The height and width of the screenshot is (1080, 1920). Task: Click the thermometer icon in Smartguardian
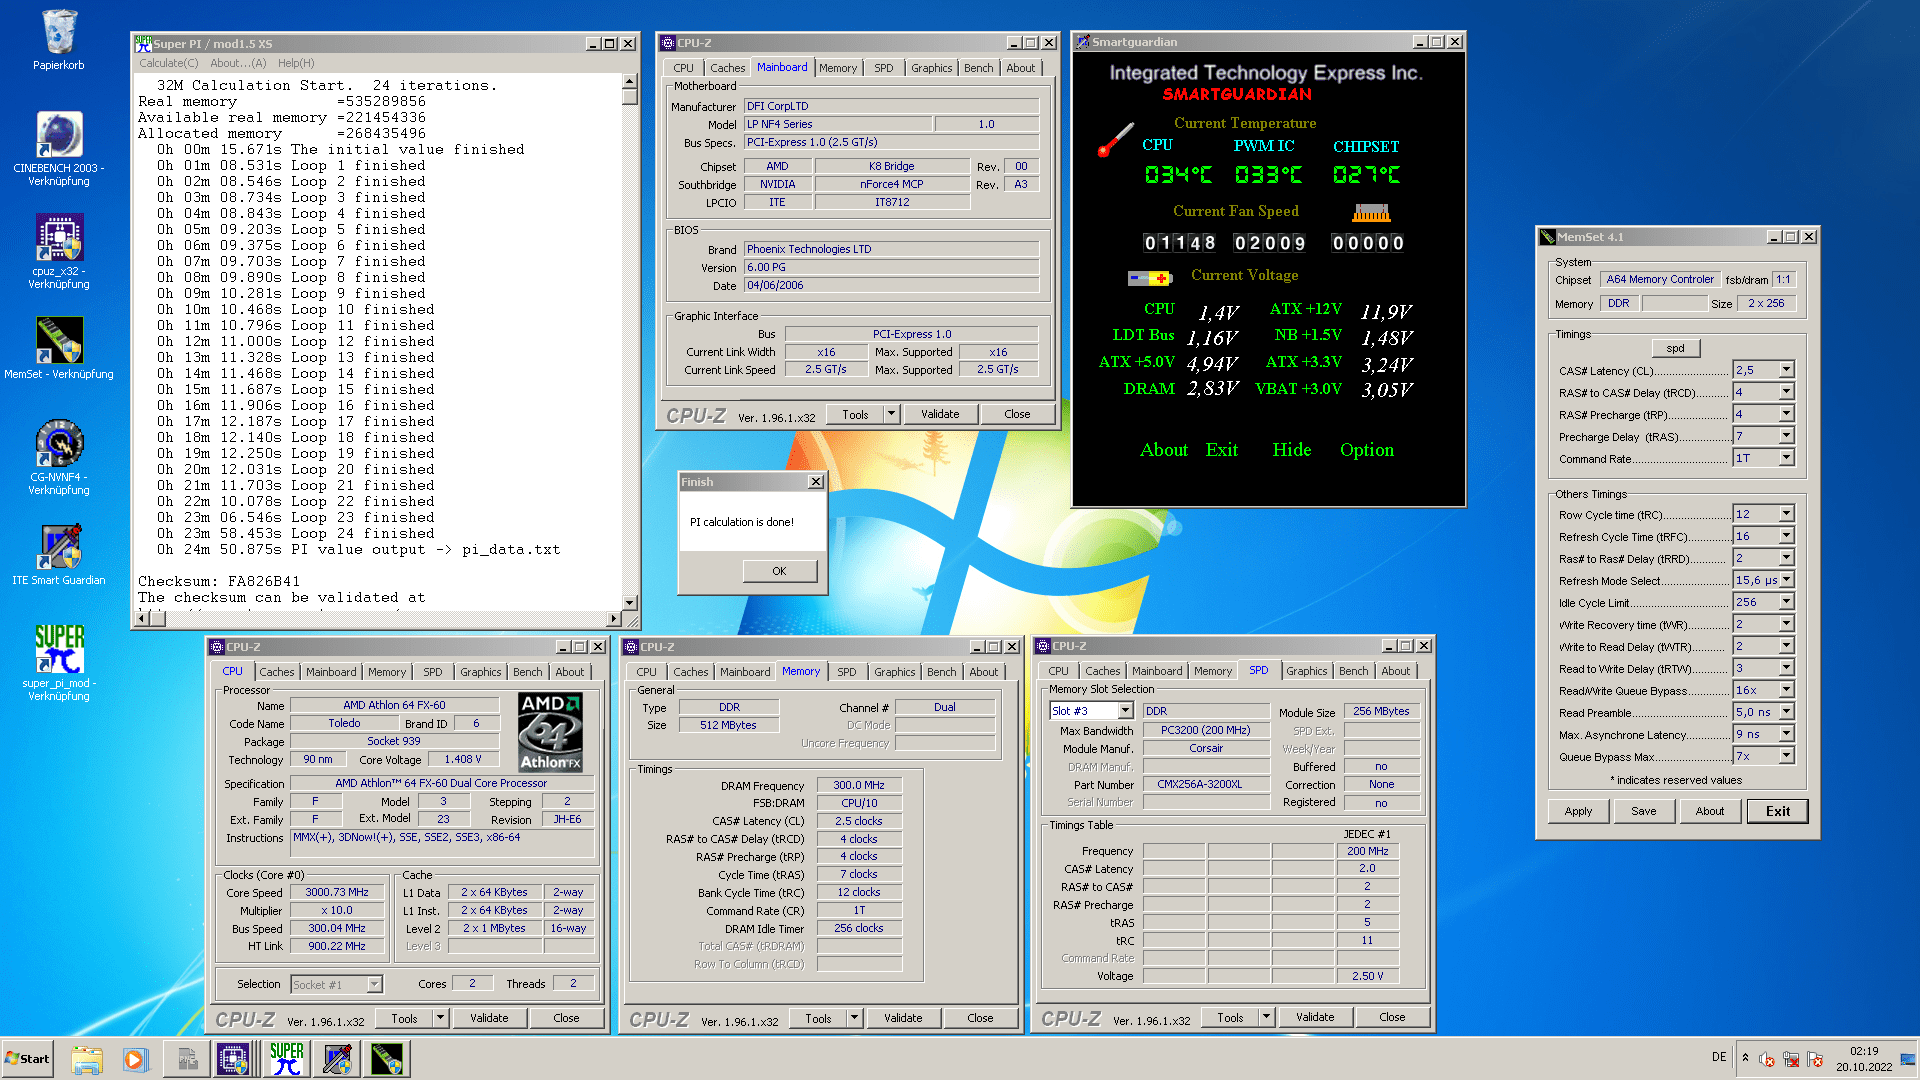tap(1114, 140)
